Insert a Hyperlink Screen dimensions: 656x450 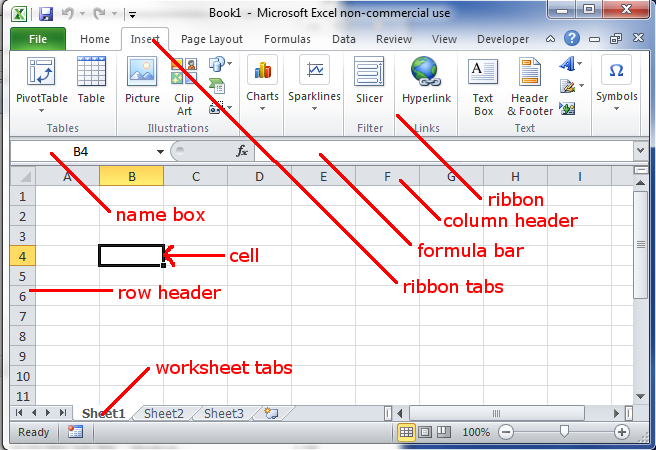pyautogui.click(x=426, y=80)
